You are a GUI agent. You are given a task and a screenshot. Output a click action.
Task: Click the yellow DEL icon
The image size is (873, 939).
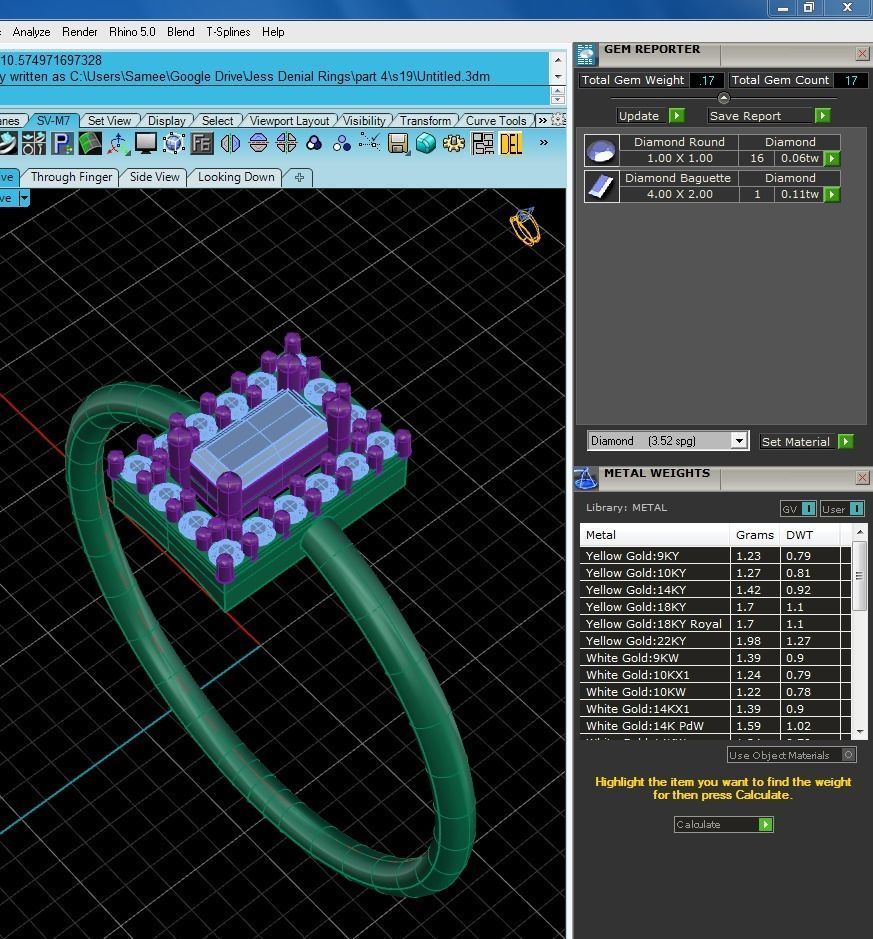click(x=511, y=144)
